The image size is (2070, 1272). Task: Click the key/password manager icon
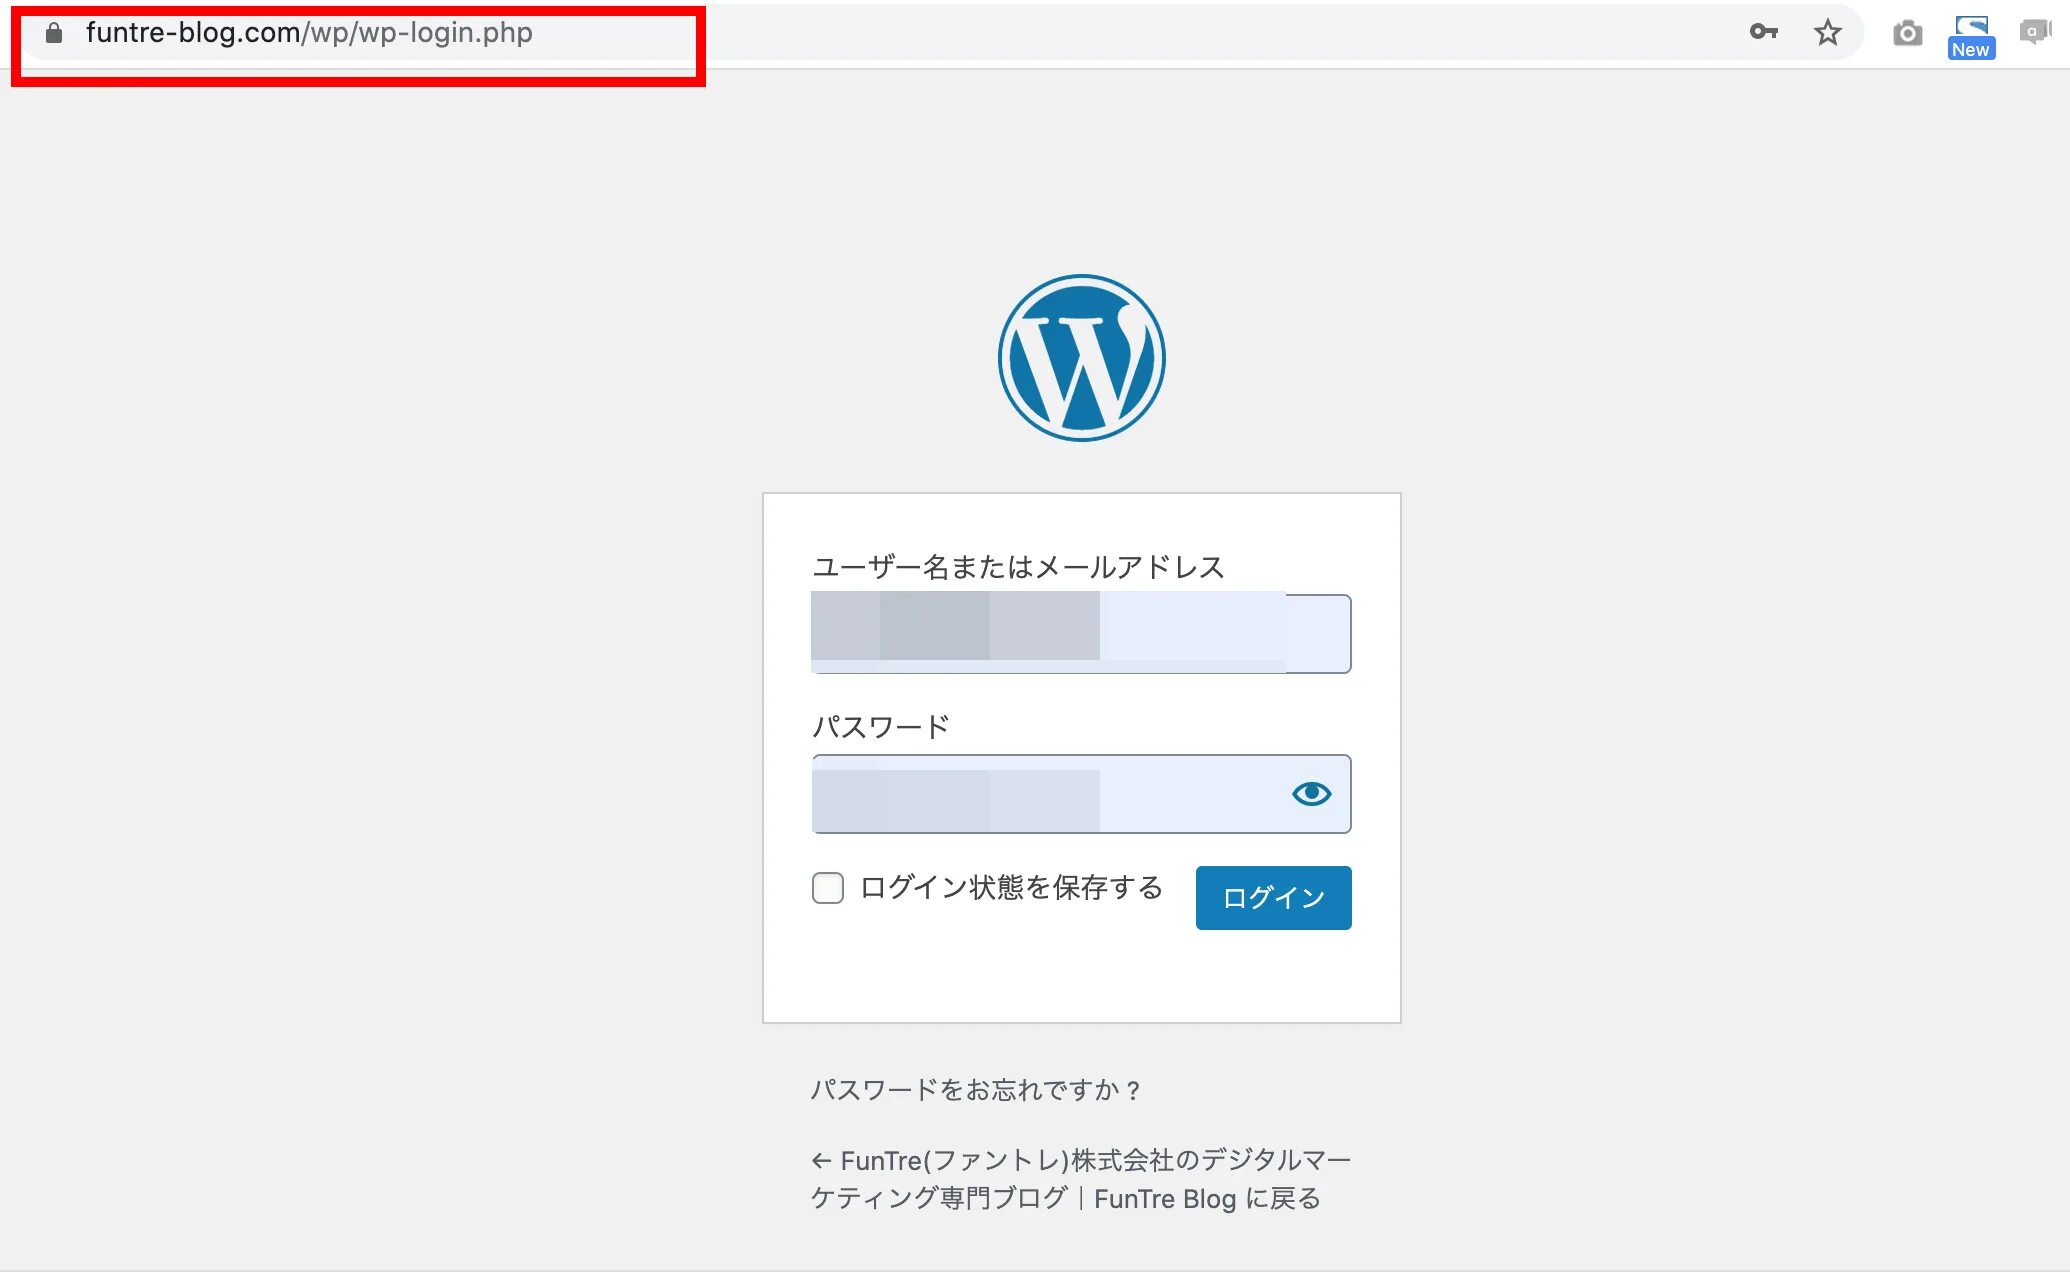click(1764, 33)
